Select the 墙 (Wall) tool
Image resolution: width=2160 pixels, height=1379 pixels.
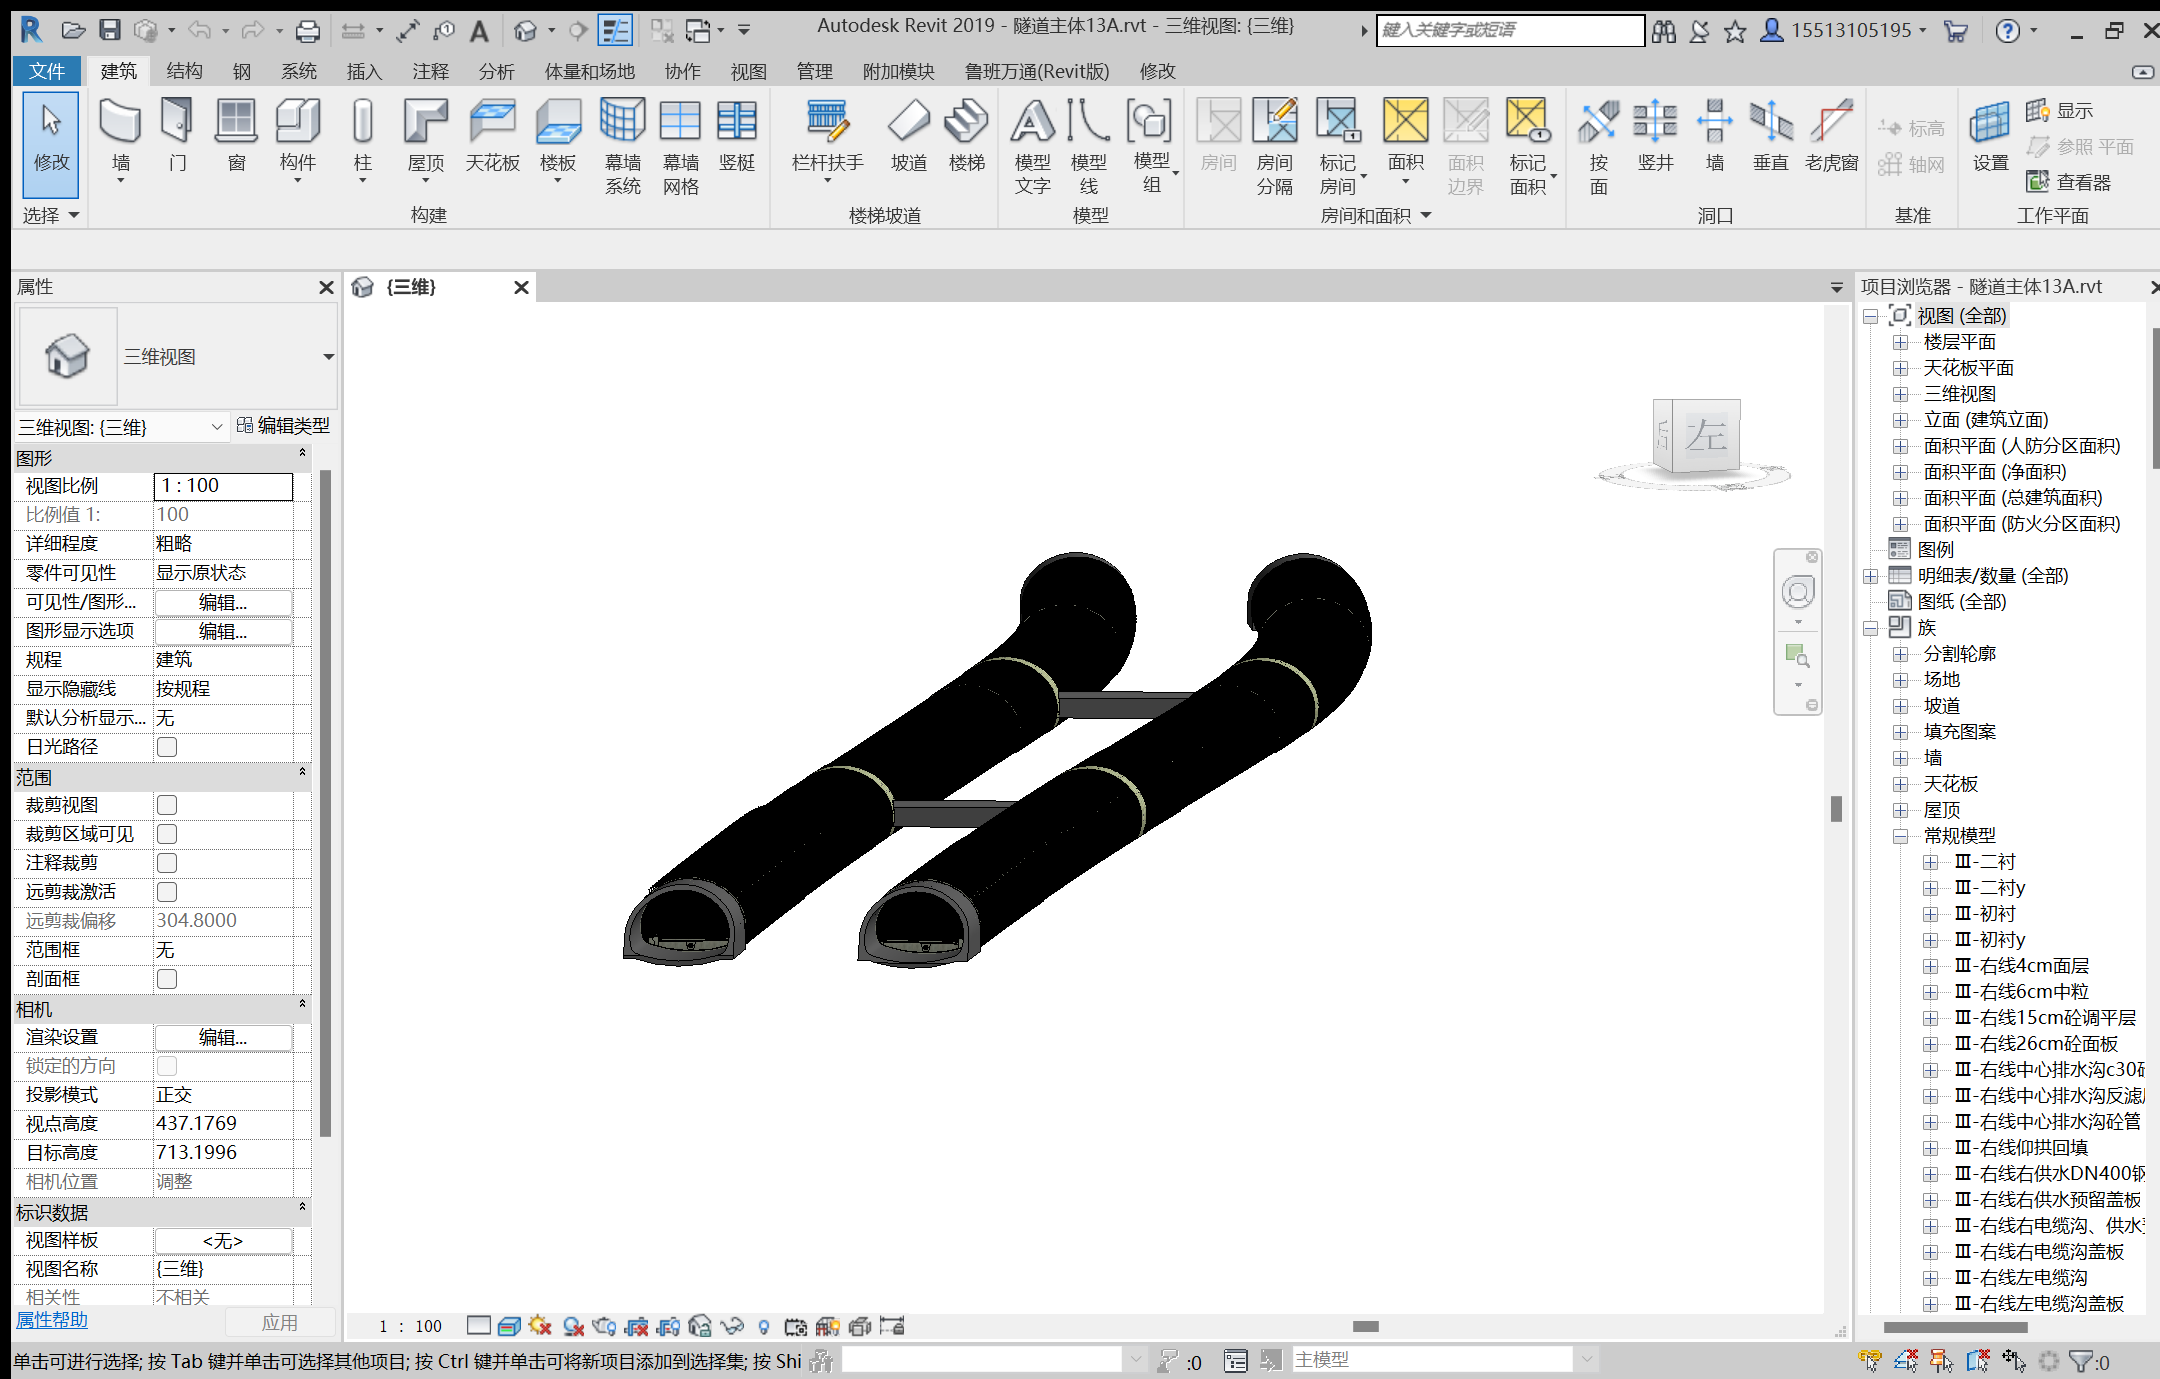click(120, 138)
